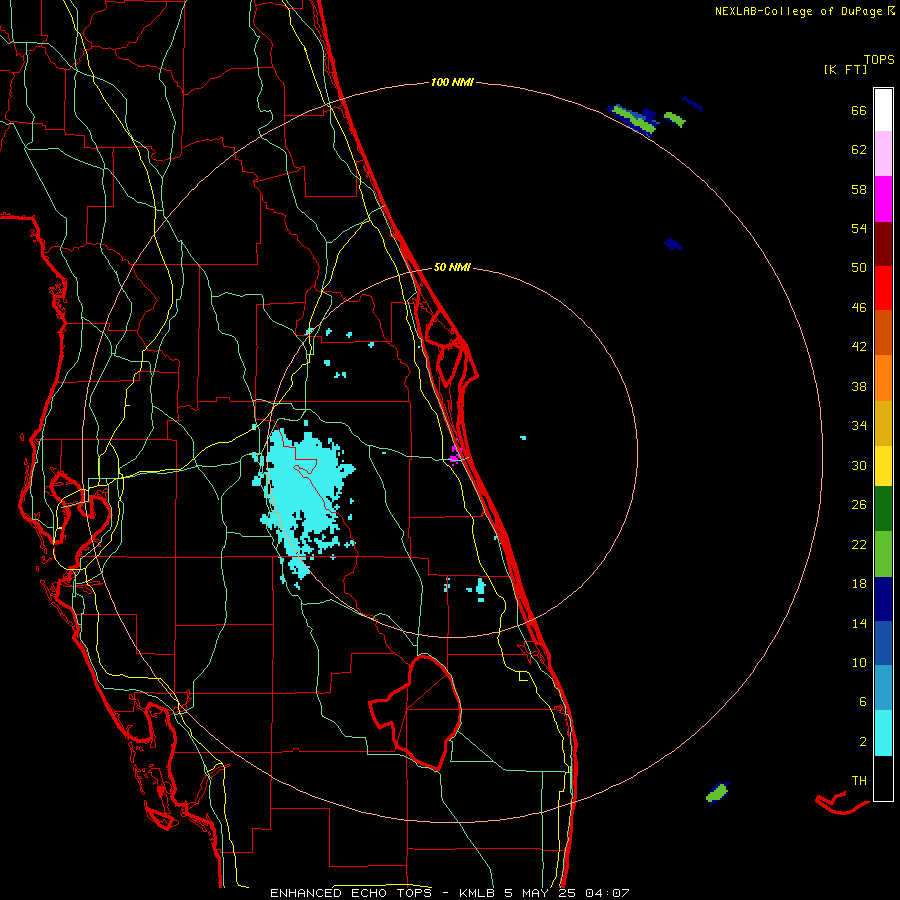Click the legend value 34
This screenshot has height=900, width=900.
pyautogui.click(x=859, y=425)
